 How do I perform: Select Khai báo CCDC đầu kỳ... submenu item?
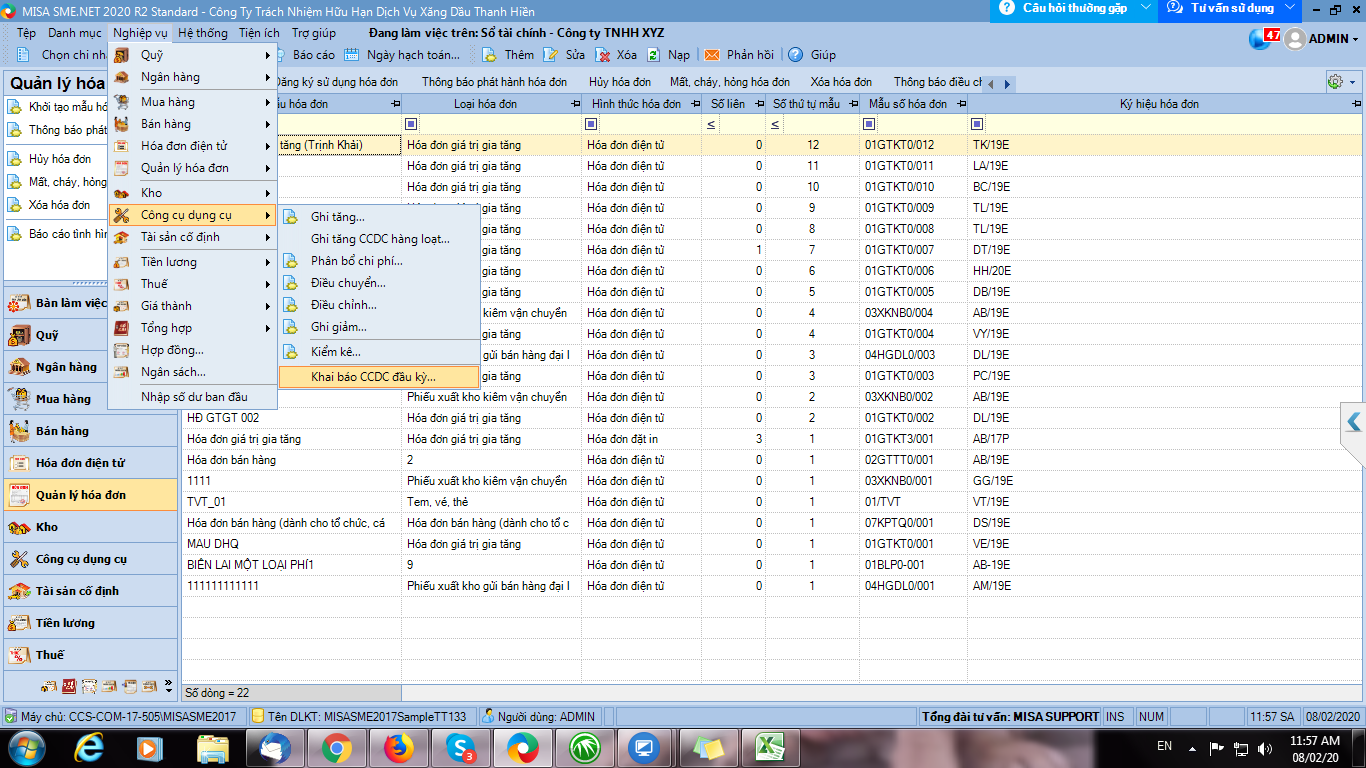coord(379,376)
